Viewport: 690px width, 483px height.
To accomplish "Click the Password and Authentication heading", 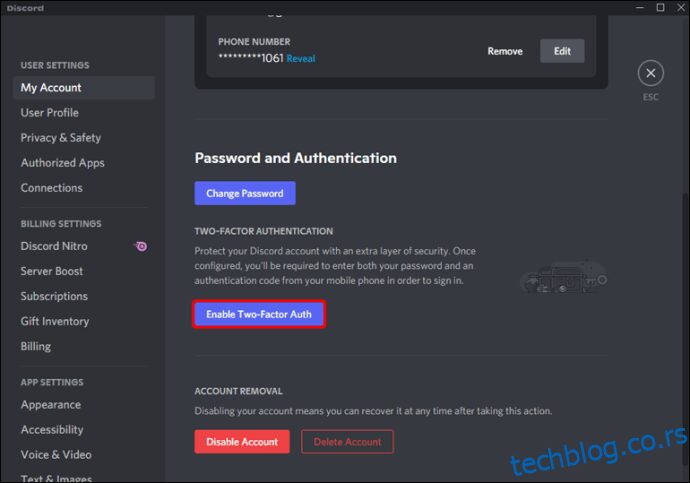I will 295,158.
